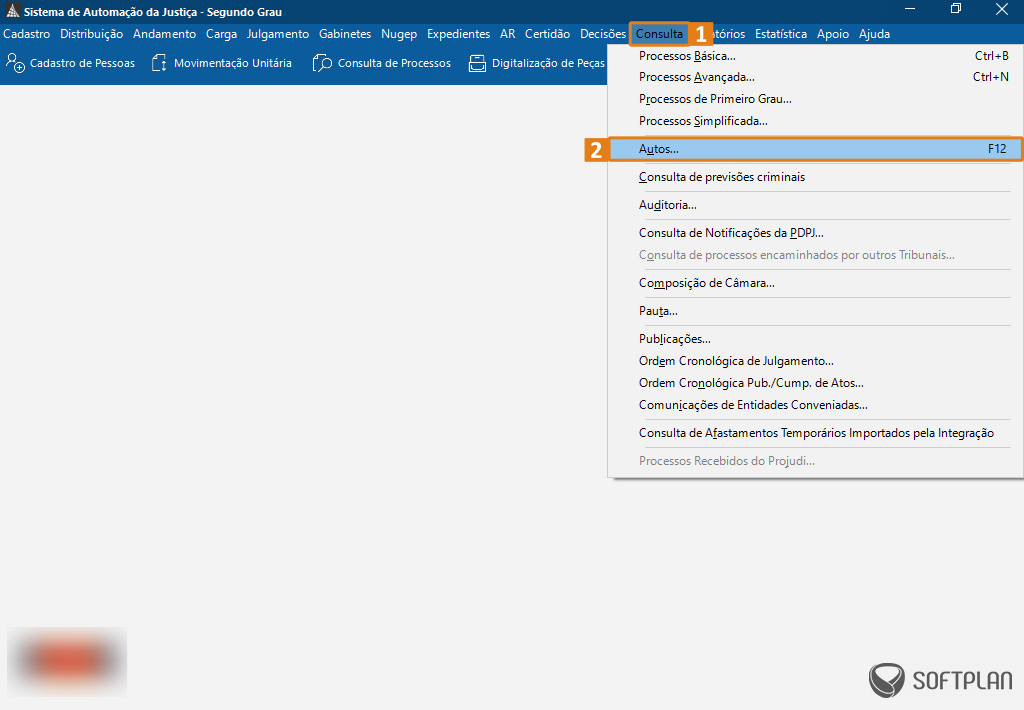The height and width of the screenshot is (710, 1024).
Task: Click Cadastro de Pessoas toolbar label
Action: pos(82,63)
